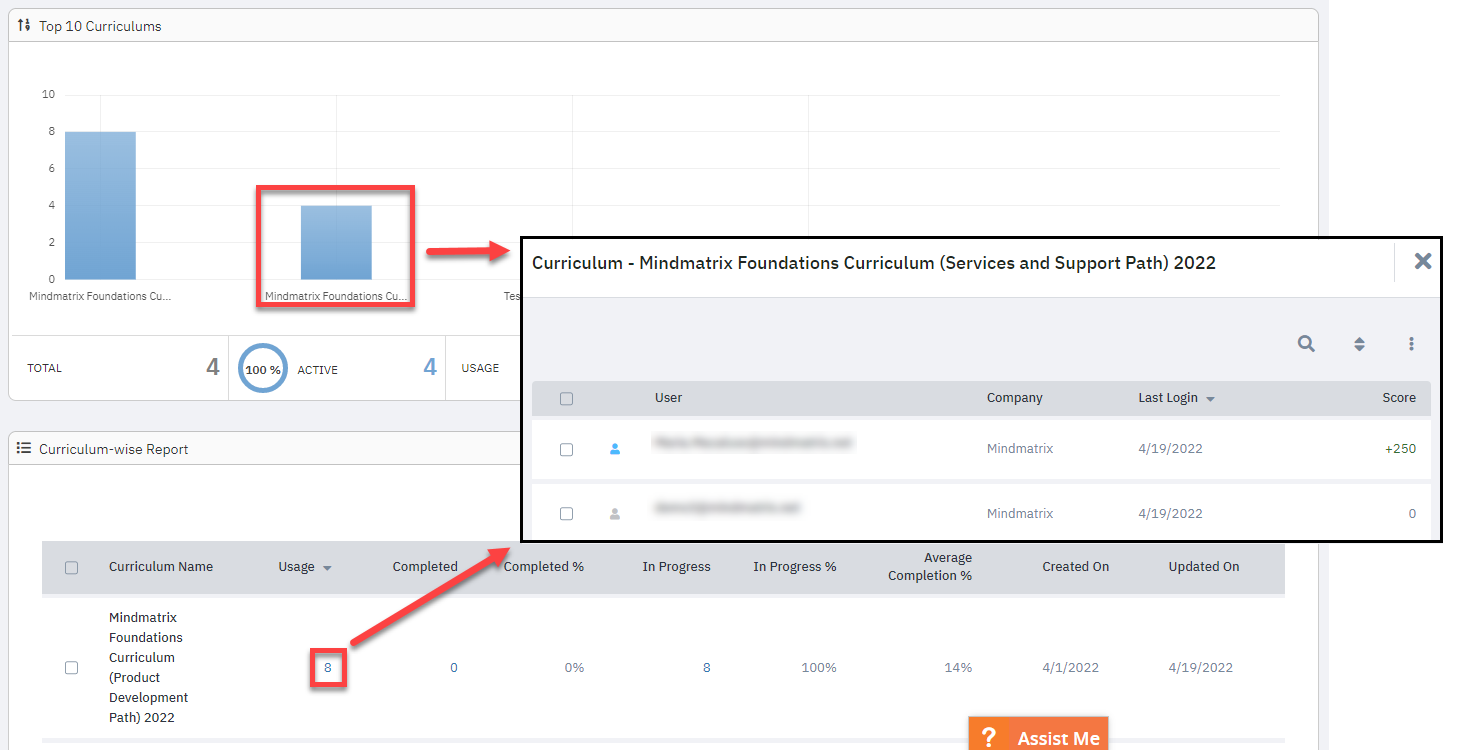Screen dimensions: 1475x750
Task: Sort by the Curriculum Name column header
Action: [161, 567]
